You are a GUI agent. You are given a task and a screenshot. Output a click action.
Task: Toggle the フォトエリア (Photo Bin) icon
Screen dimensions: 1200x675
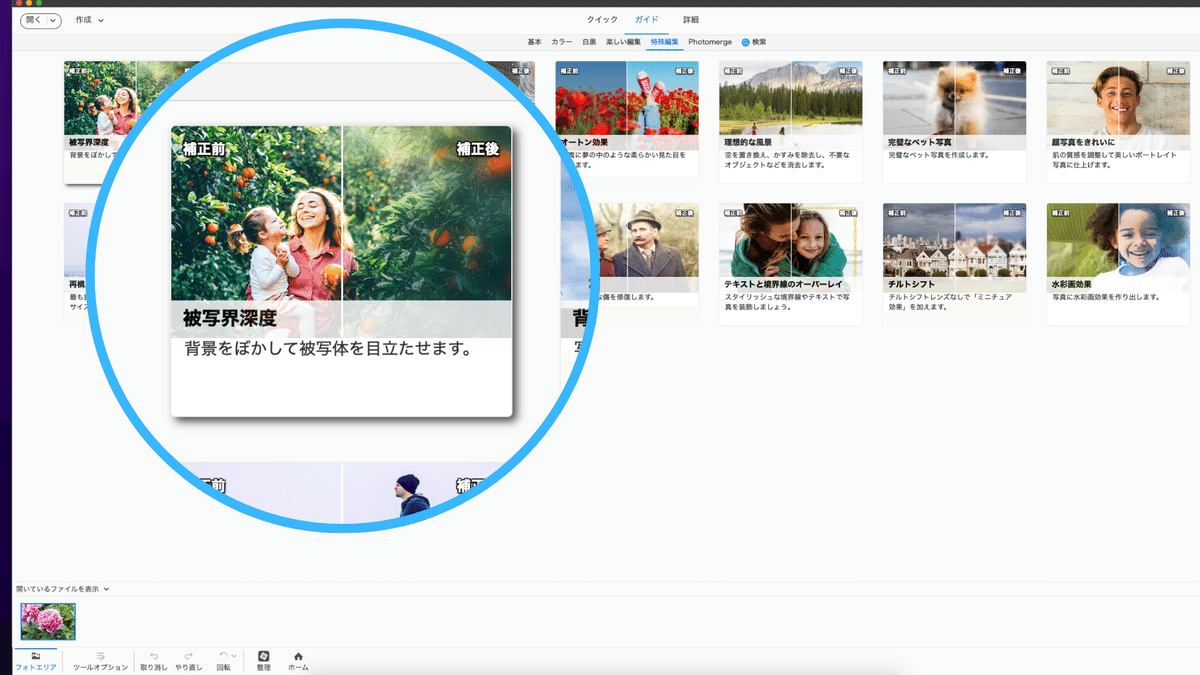coord(36,661)
